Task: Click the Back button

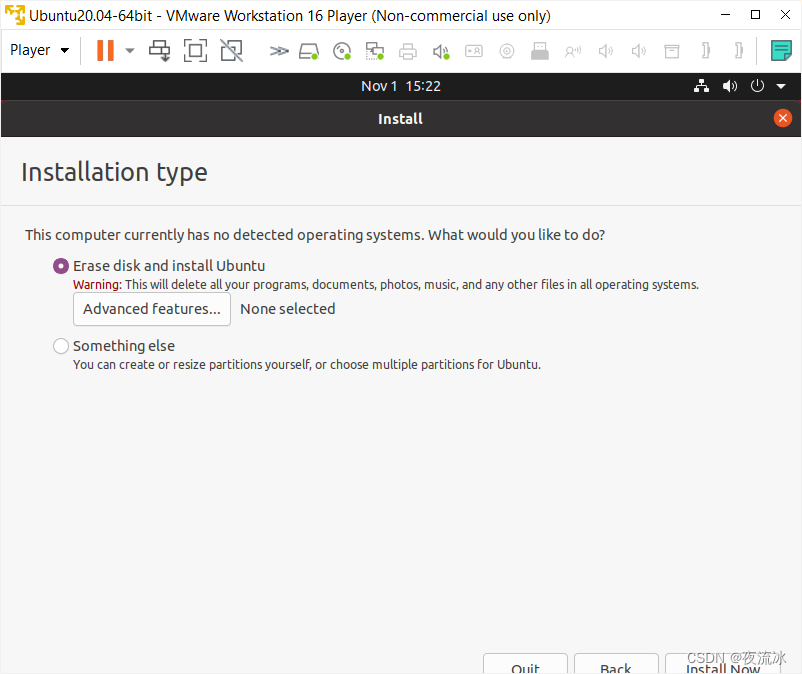Action: (x=616, y=664)
